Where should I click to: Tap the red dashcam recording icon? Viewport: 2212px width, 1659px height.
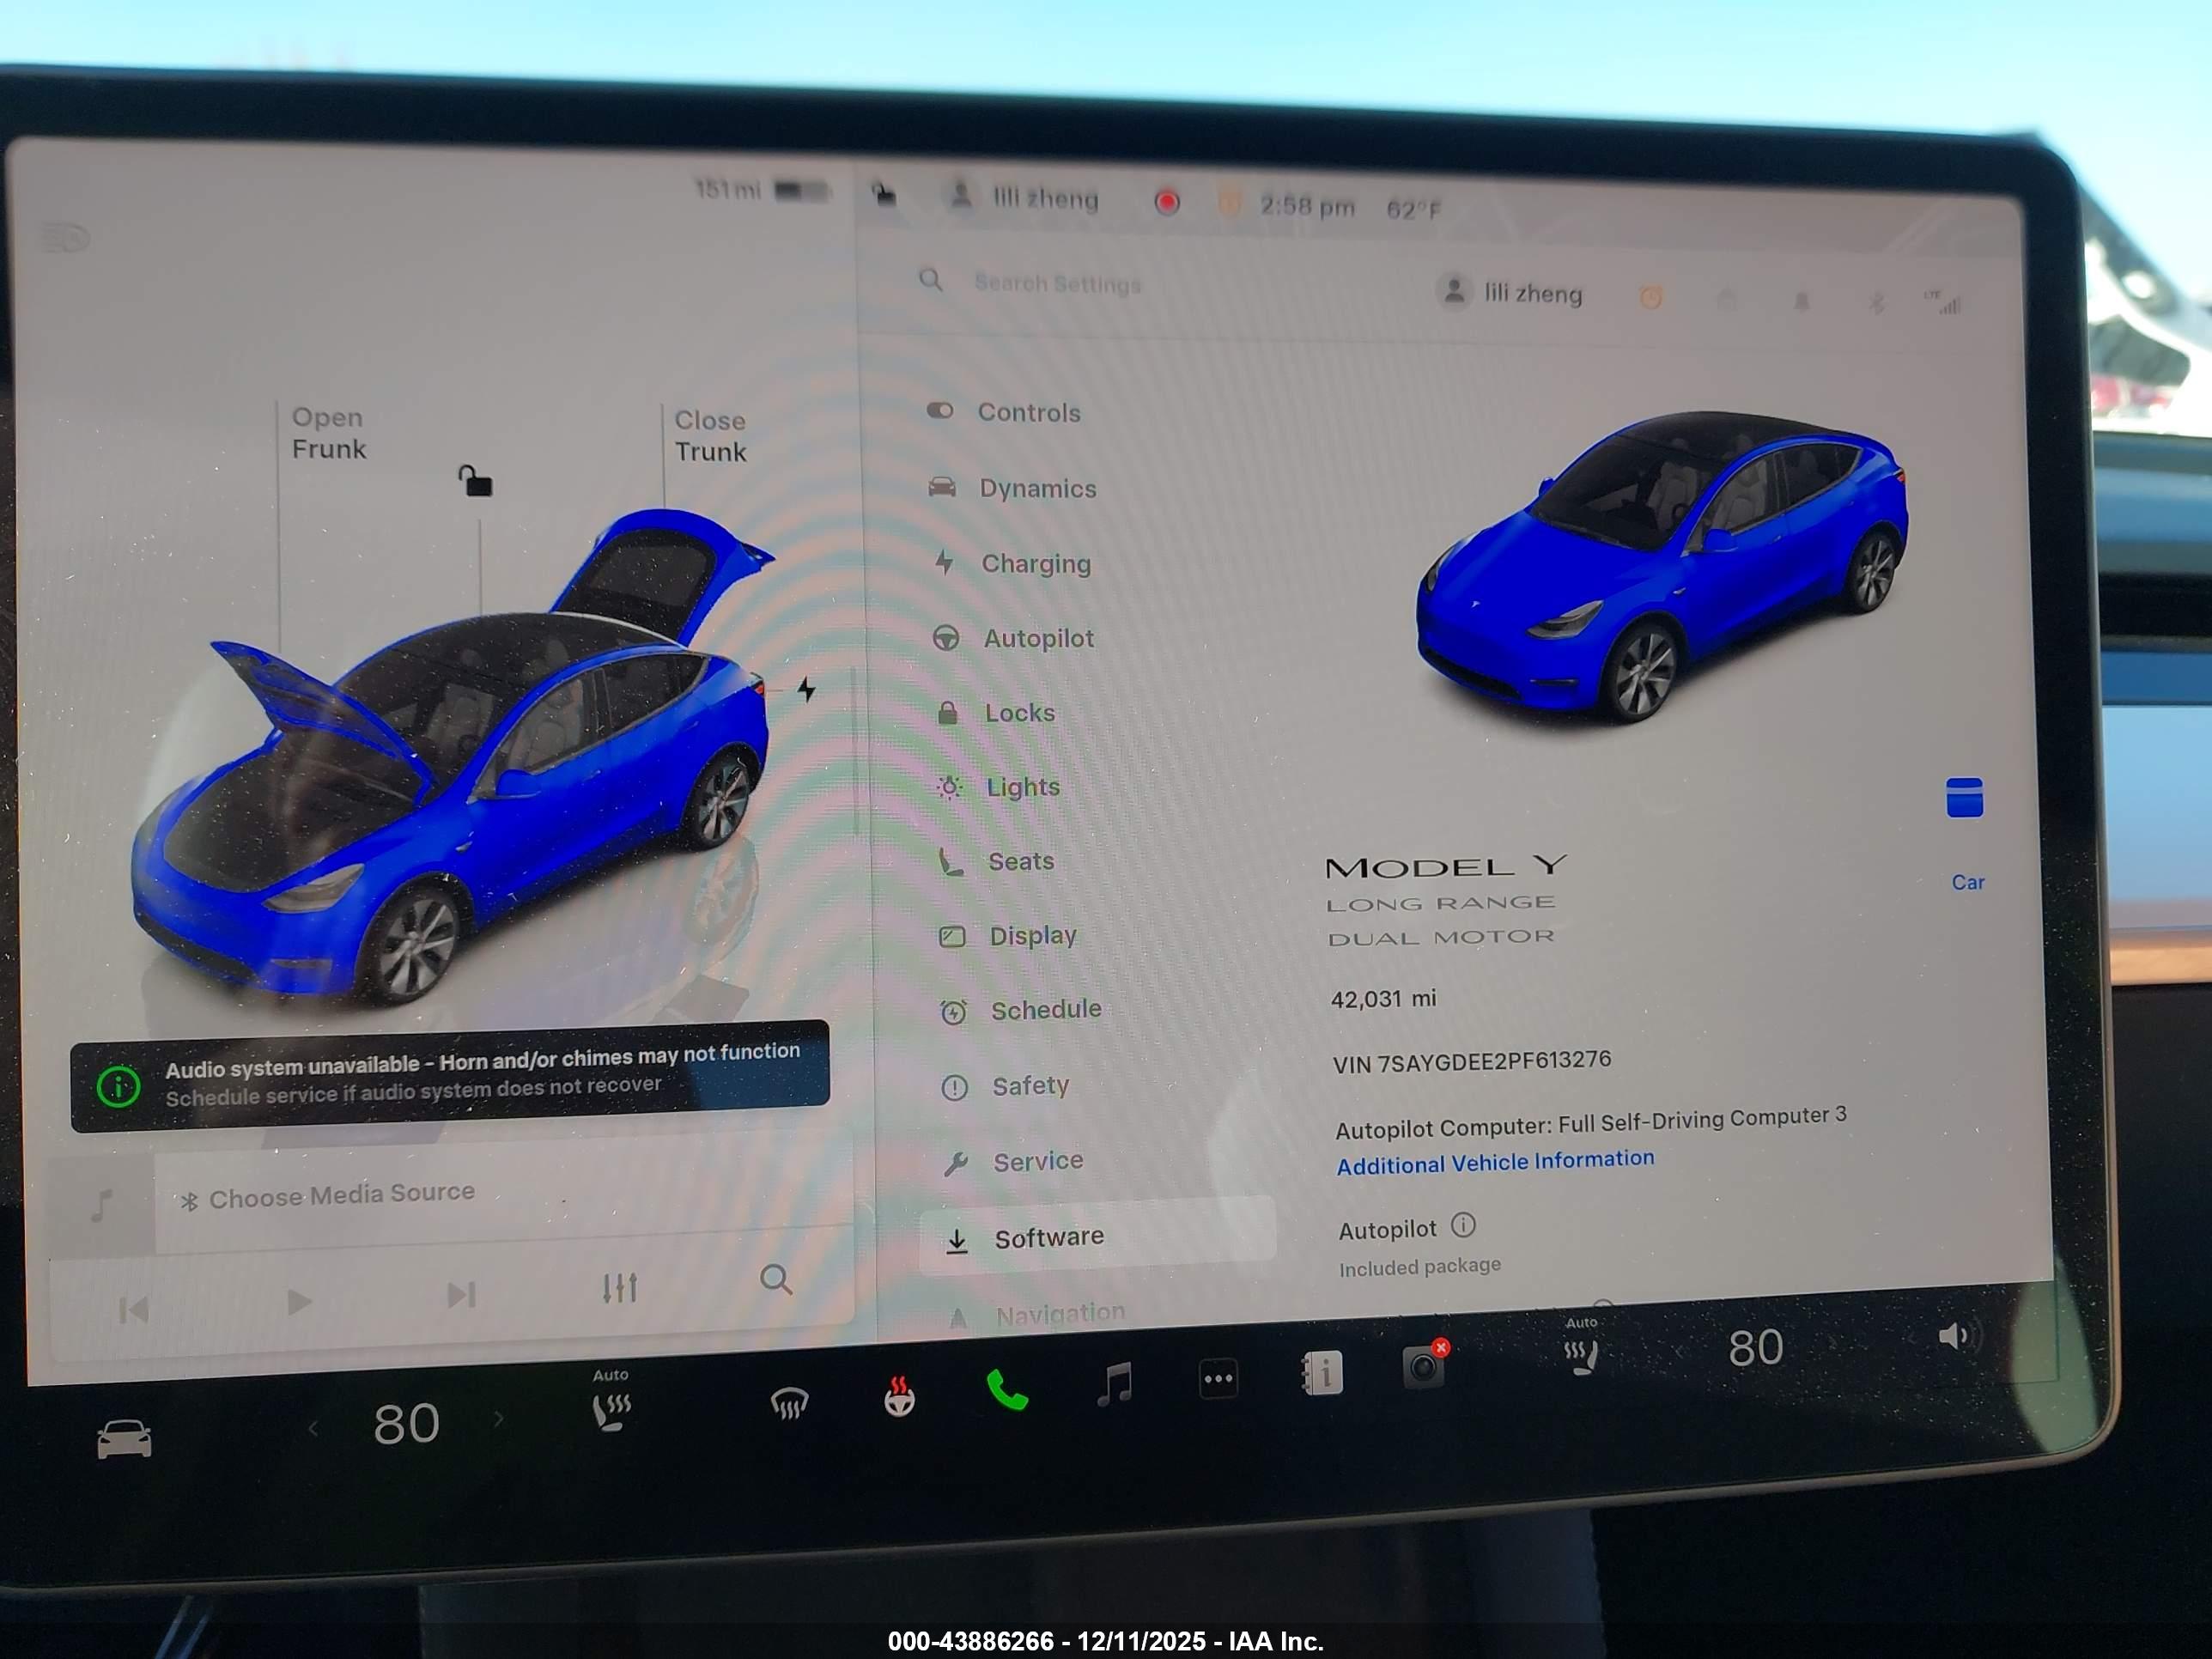tap(1166, 203)
